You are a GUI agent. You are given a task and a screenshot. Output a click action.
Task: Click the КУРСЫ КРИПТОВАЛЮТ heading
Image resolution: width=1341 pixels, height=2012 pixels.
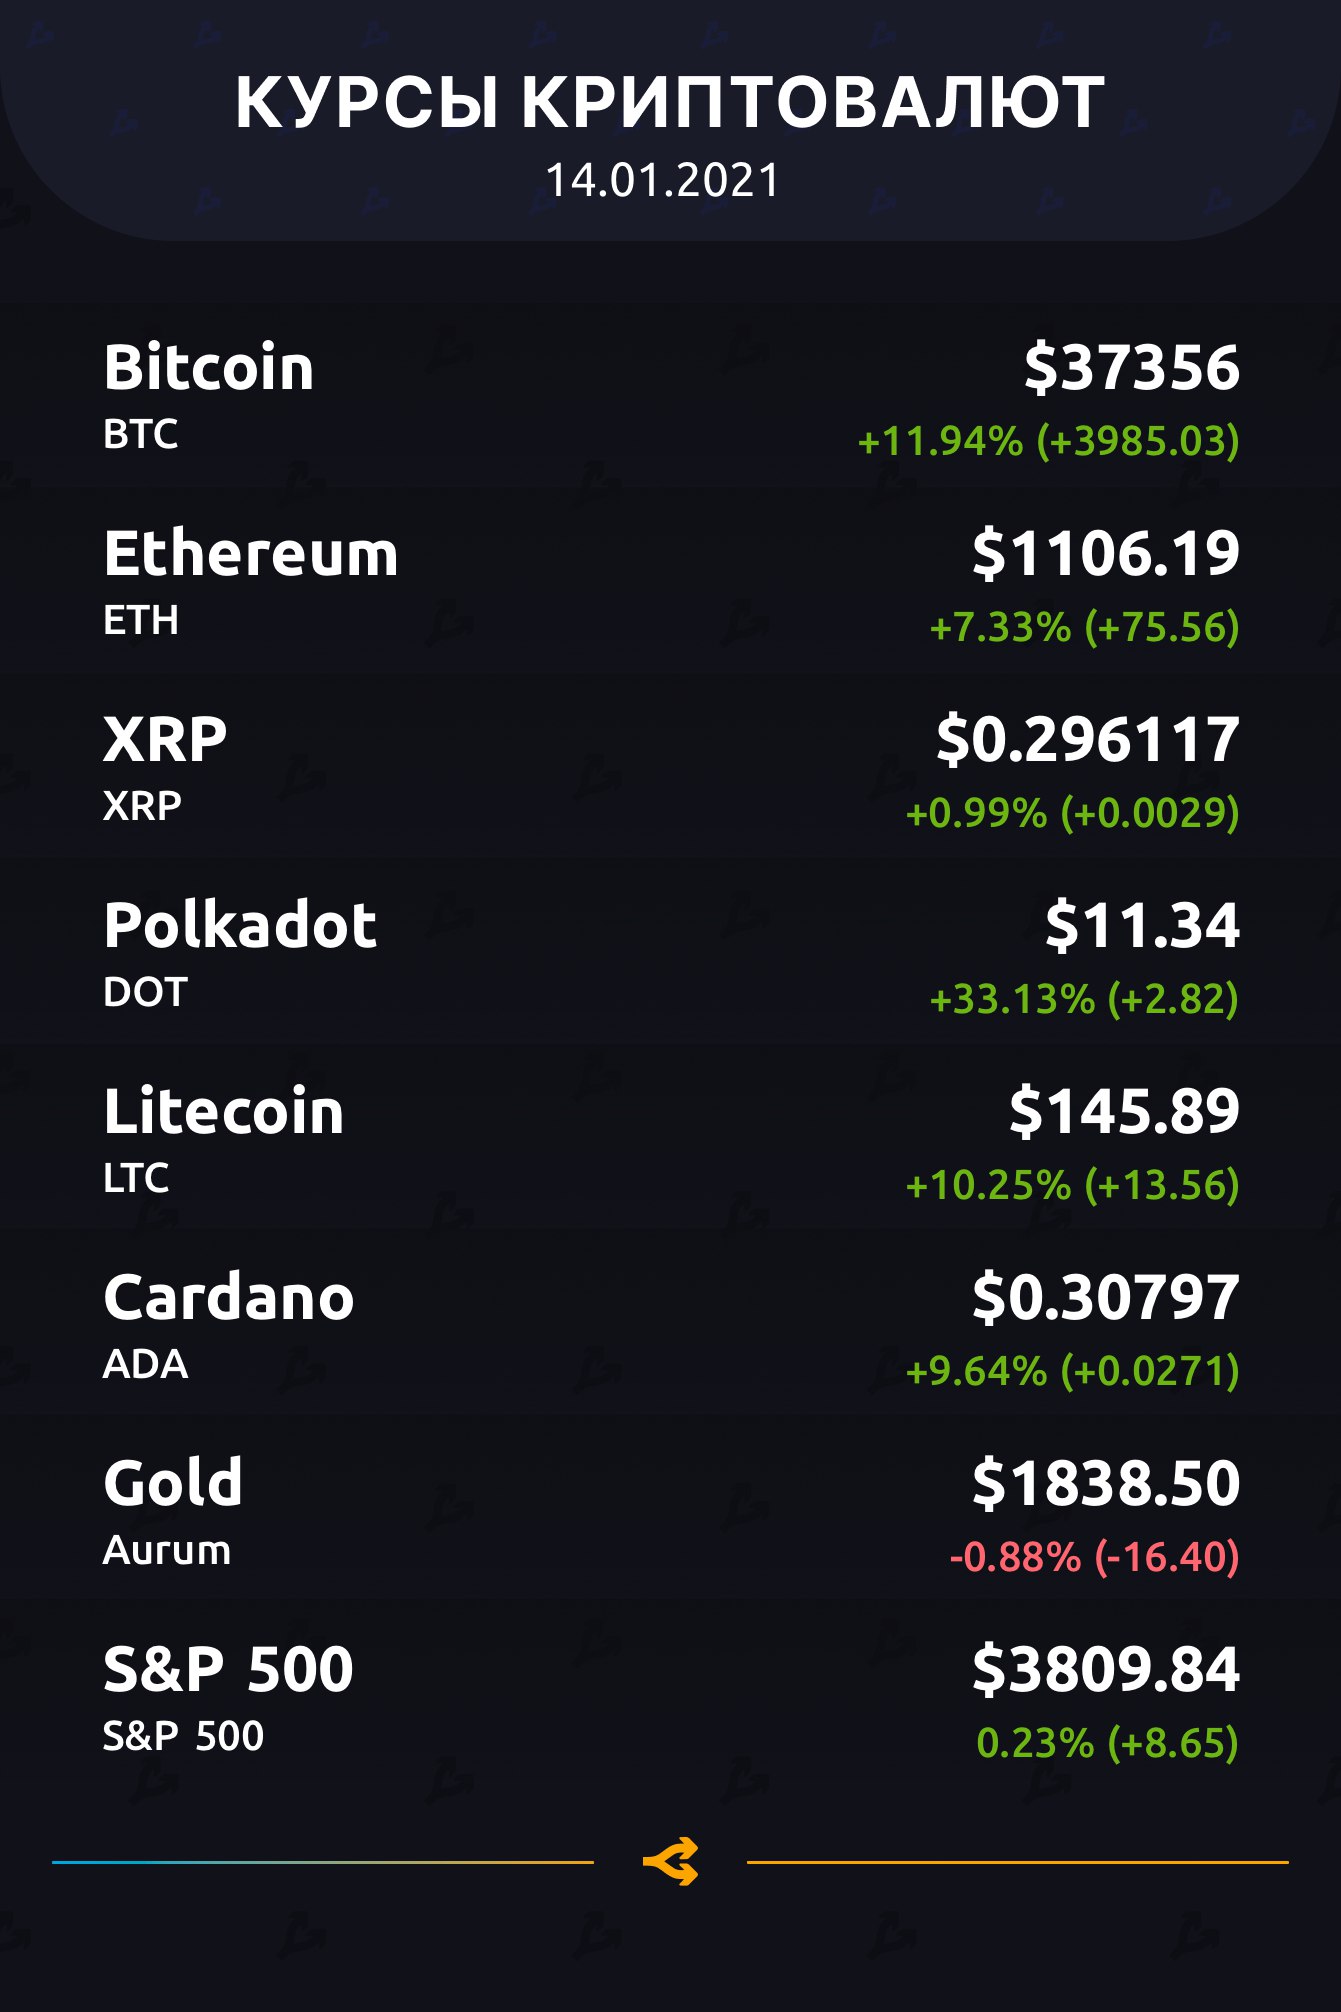[670, 102]
